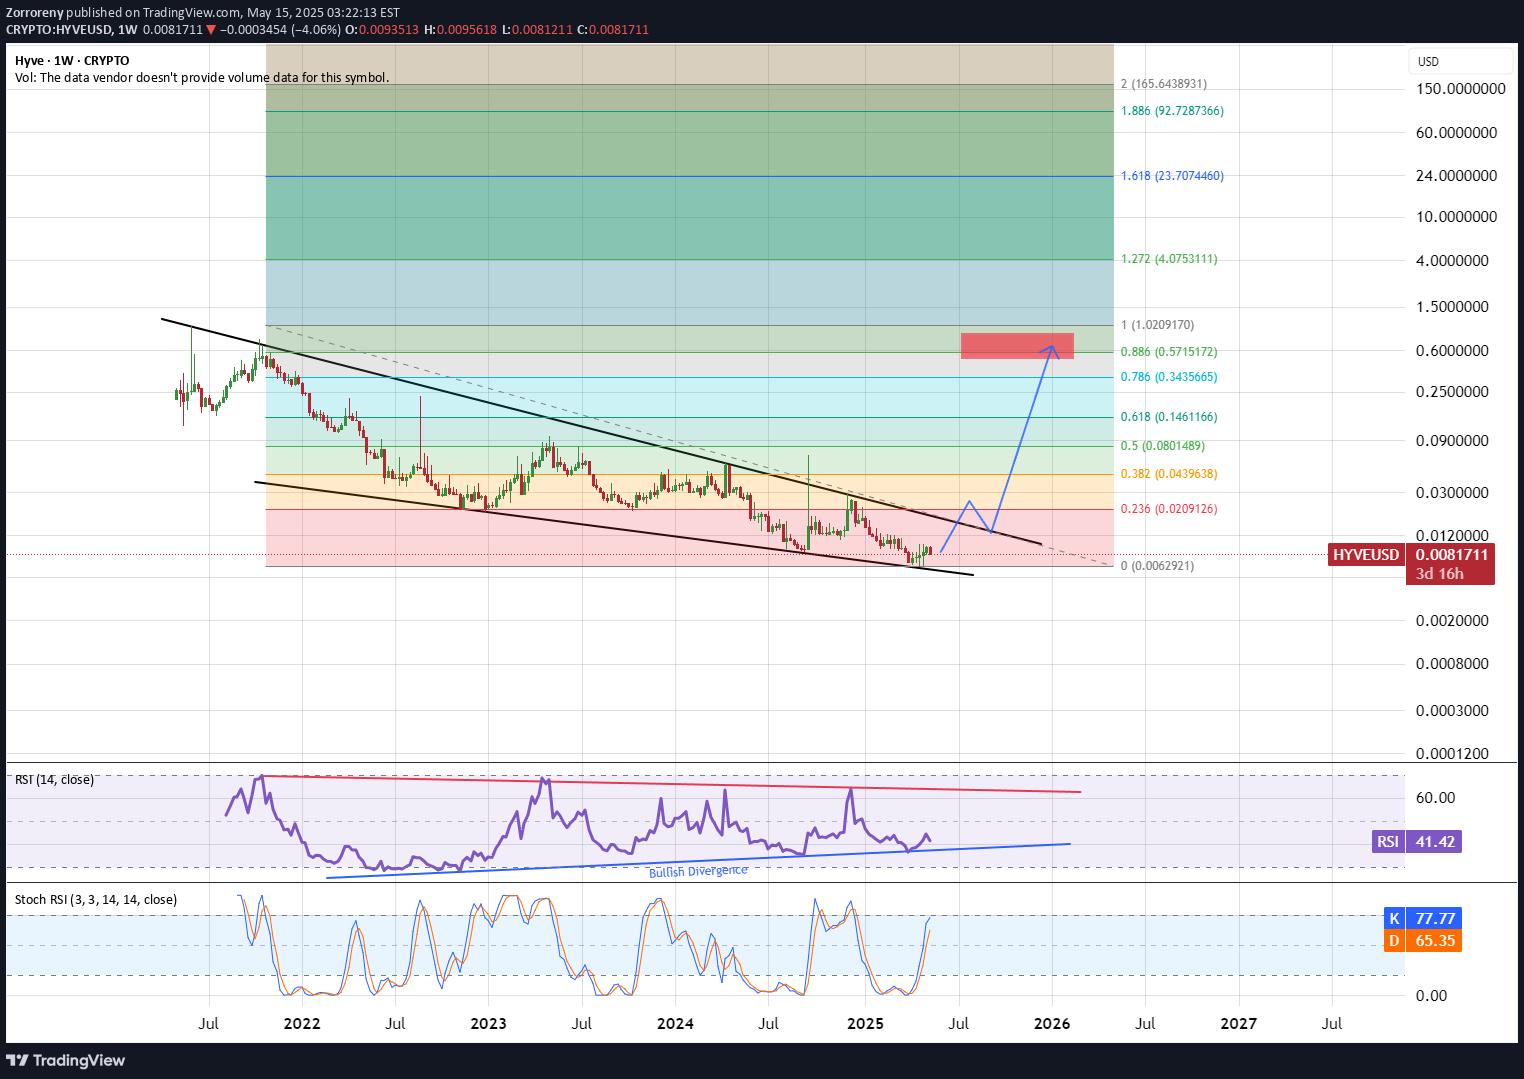Open the USD currency selector
Viewport: 1524px width, 1079px height.
point(1428,62)
